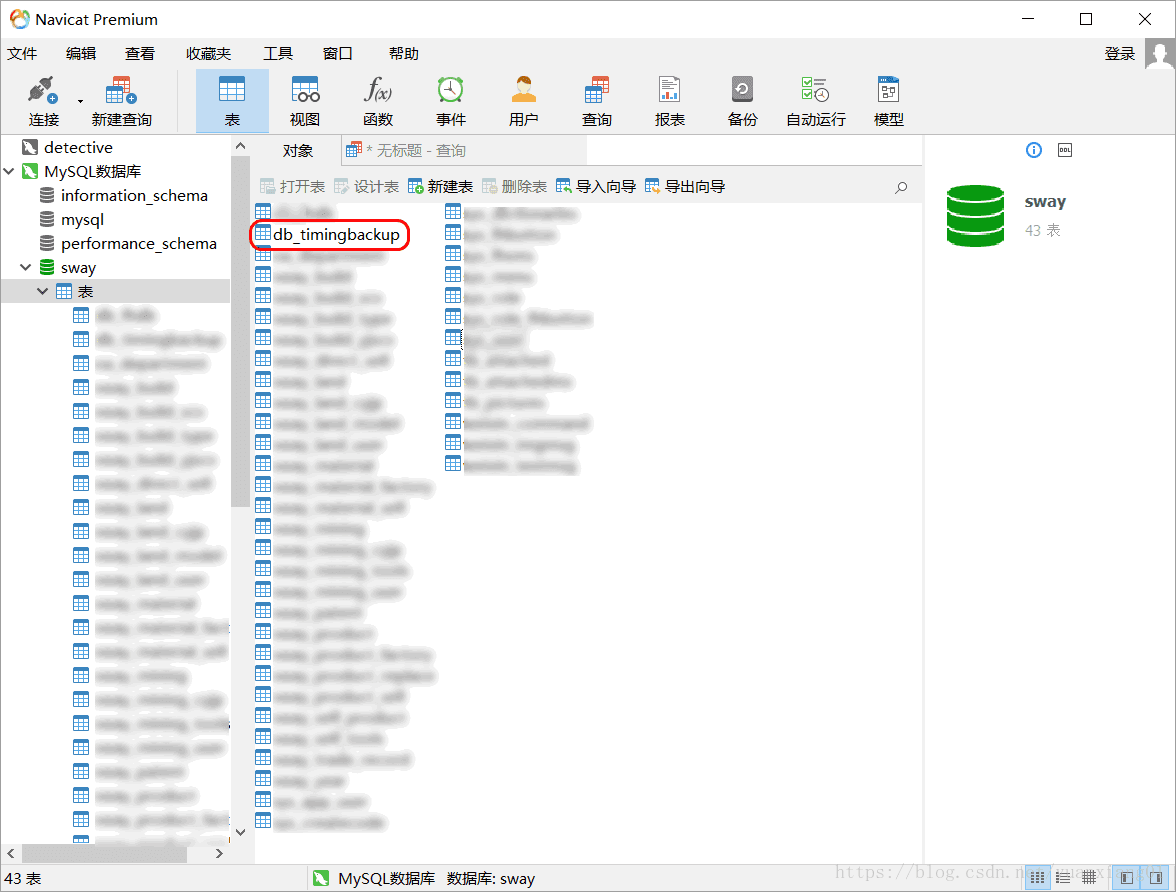Open the 查看 menu
The image size is (1176, 892).
click(x=140, y=54)
